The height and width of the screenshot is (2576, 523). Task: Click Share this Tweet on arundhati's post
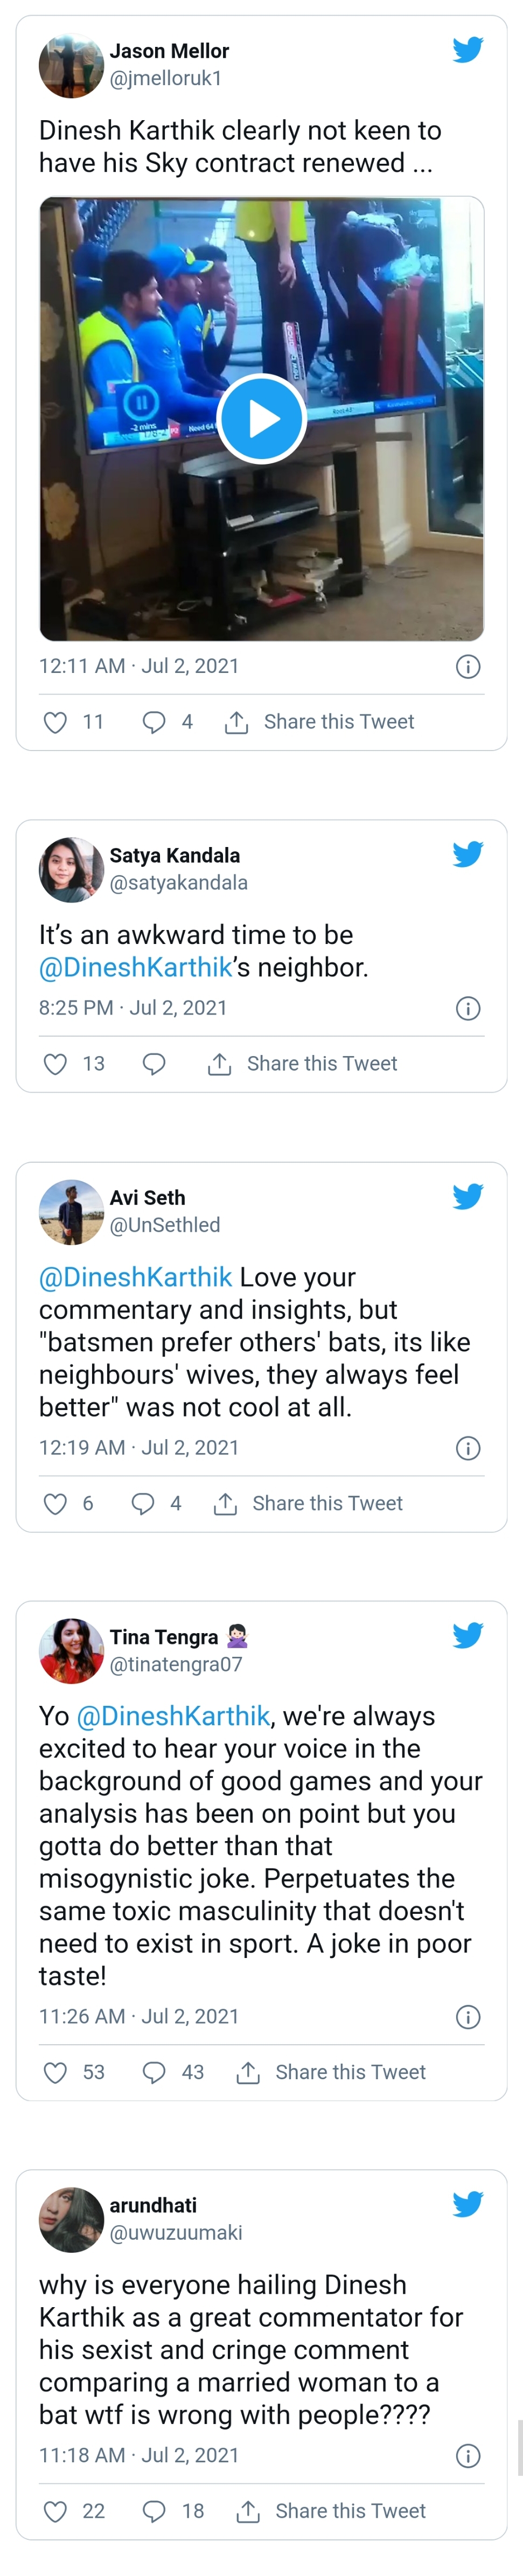pyautogui.click(x=350, y=2511)
